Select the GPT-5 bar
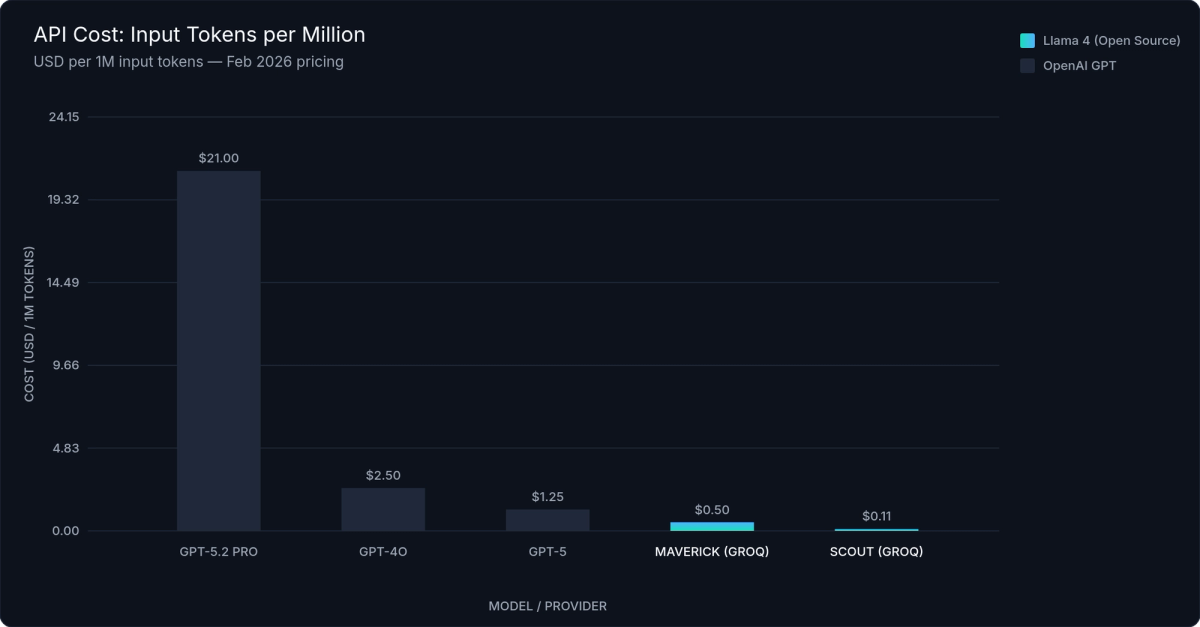The height and width of the screenshot is (627, 1200). click(548, 518)
